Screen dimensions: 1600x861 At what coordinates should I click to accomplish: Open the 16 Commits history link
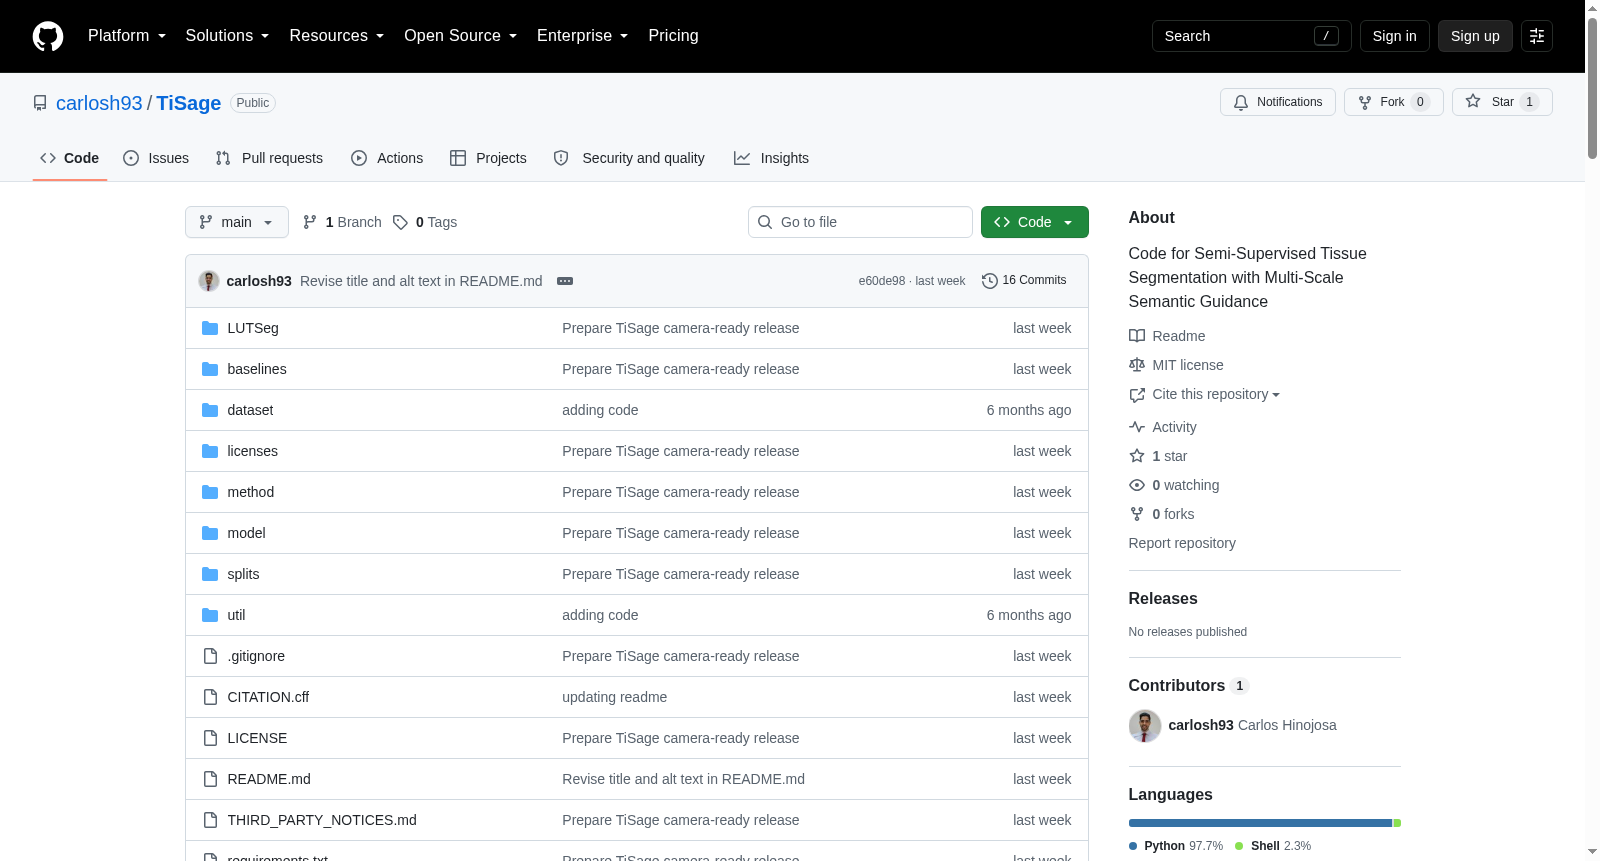[x=1024, y=281]
